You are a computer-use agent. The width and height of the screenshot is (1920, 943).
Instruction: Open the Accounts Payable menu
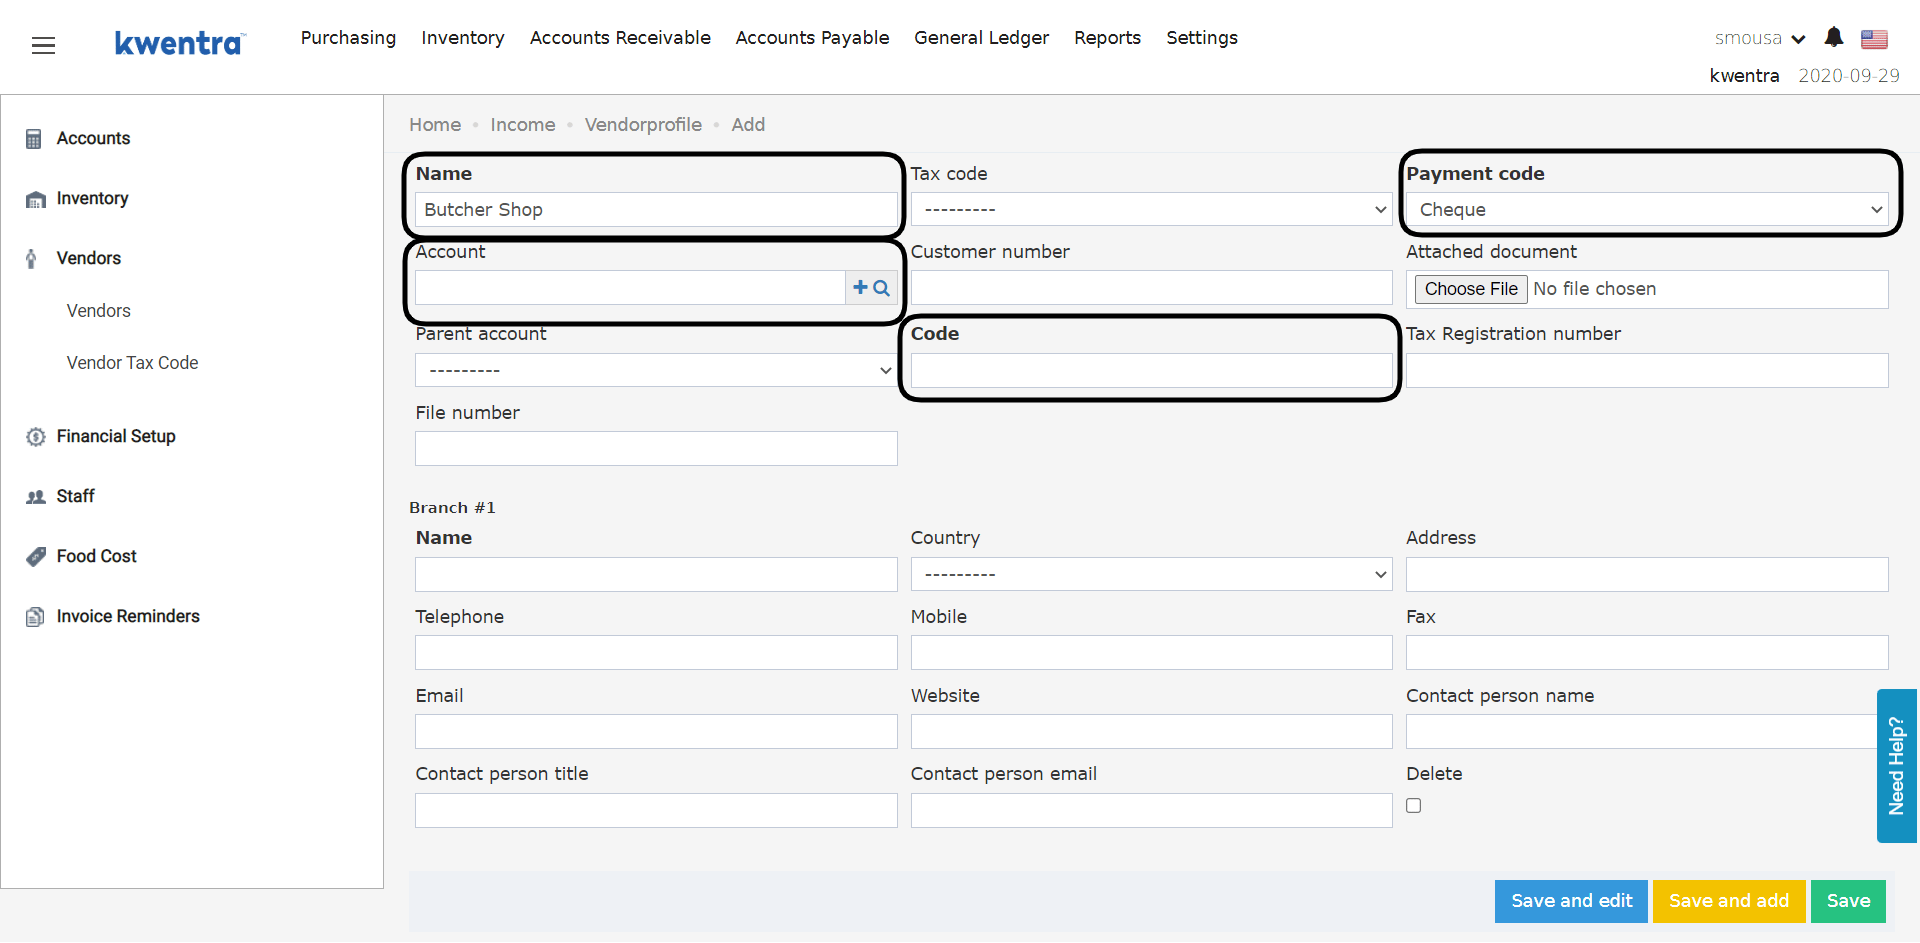(x=812, y=38)
